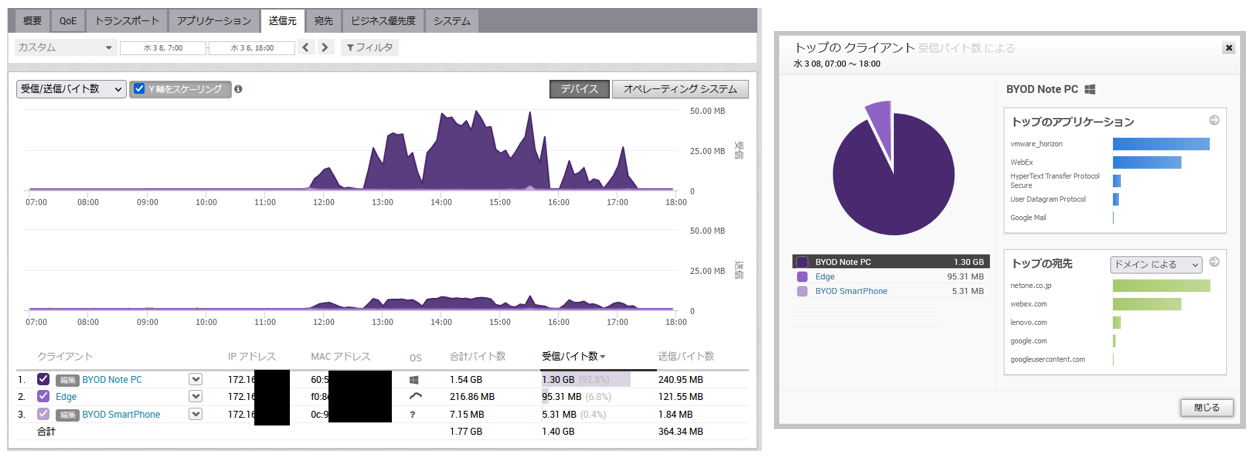Click unknown OS question mark for SmartPhone
The height and width of the screenshot is (457, 1256).
[413, 414]
